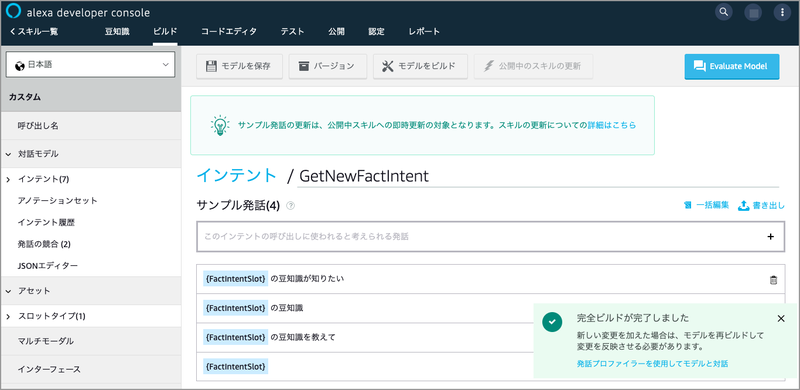The image size is (800, 390).
Task: Click the インテント breadcrumb link
Action: tap(236, 176)
